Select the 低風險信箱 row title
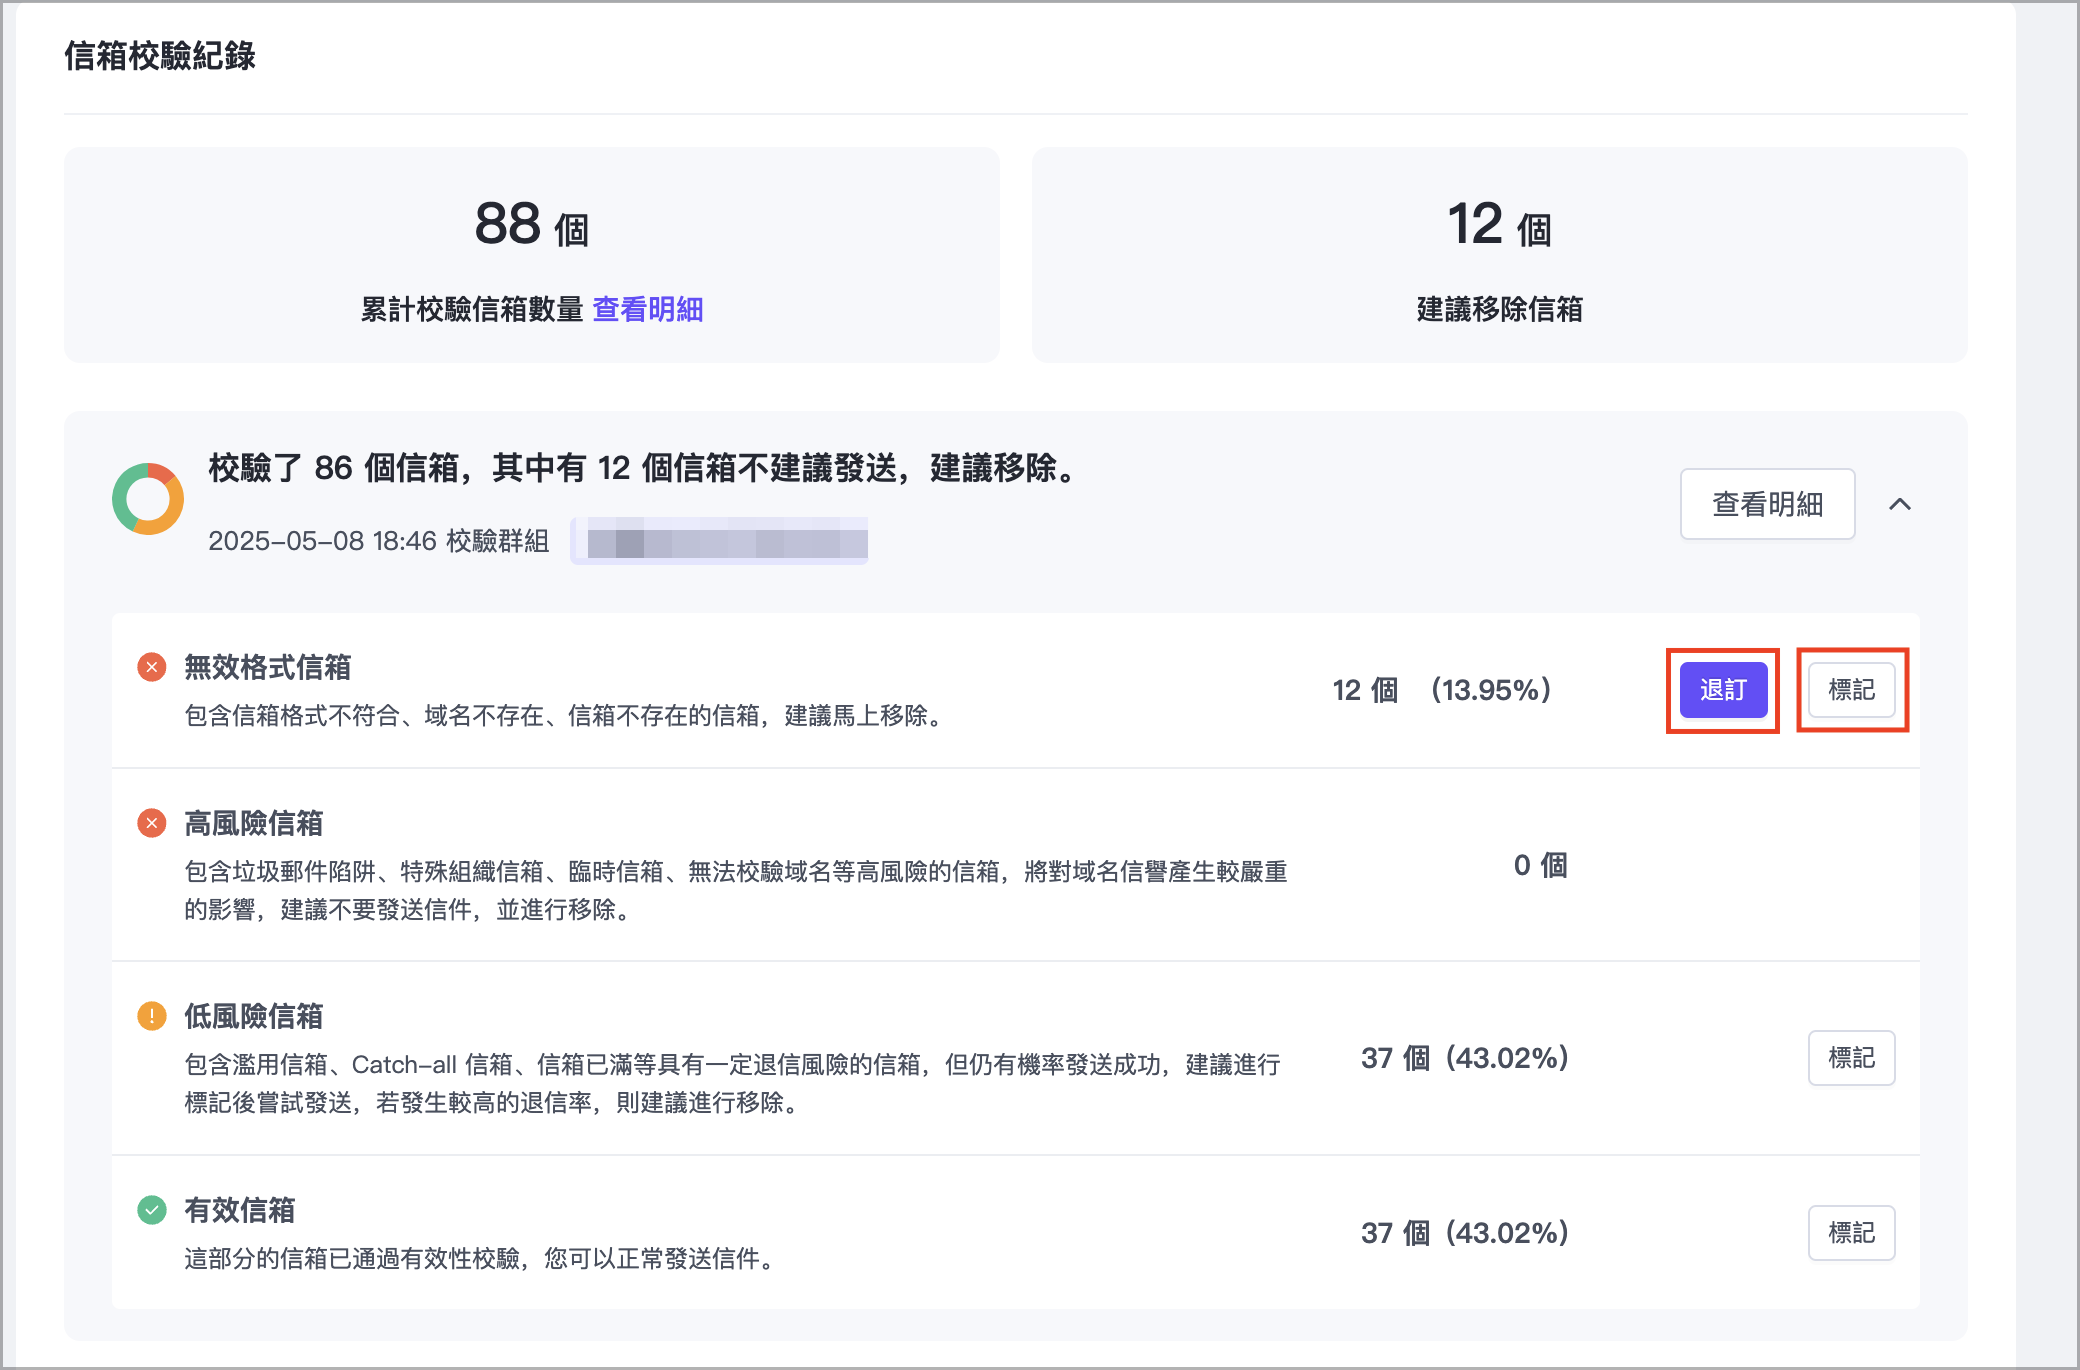 pyautogui.click(x=254, y=1016)
